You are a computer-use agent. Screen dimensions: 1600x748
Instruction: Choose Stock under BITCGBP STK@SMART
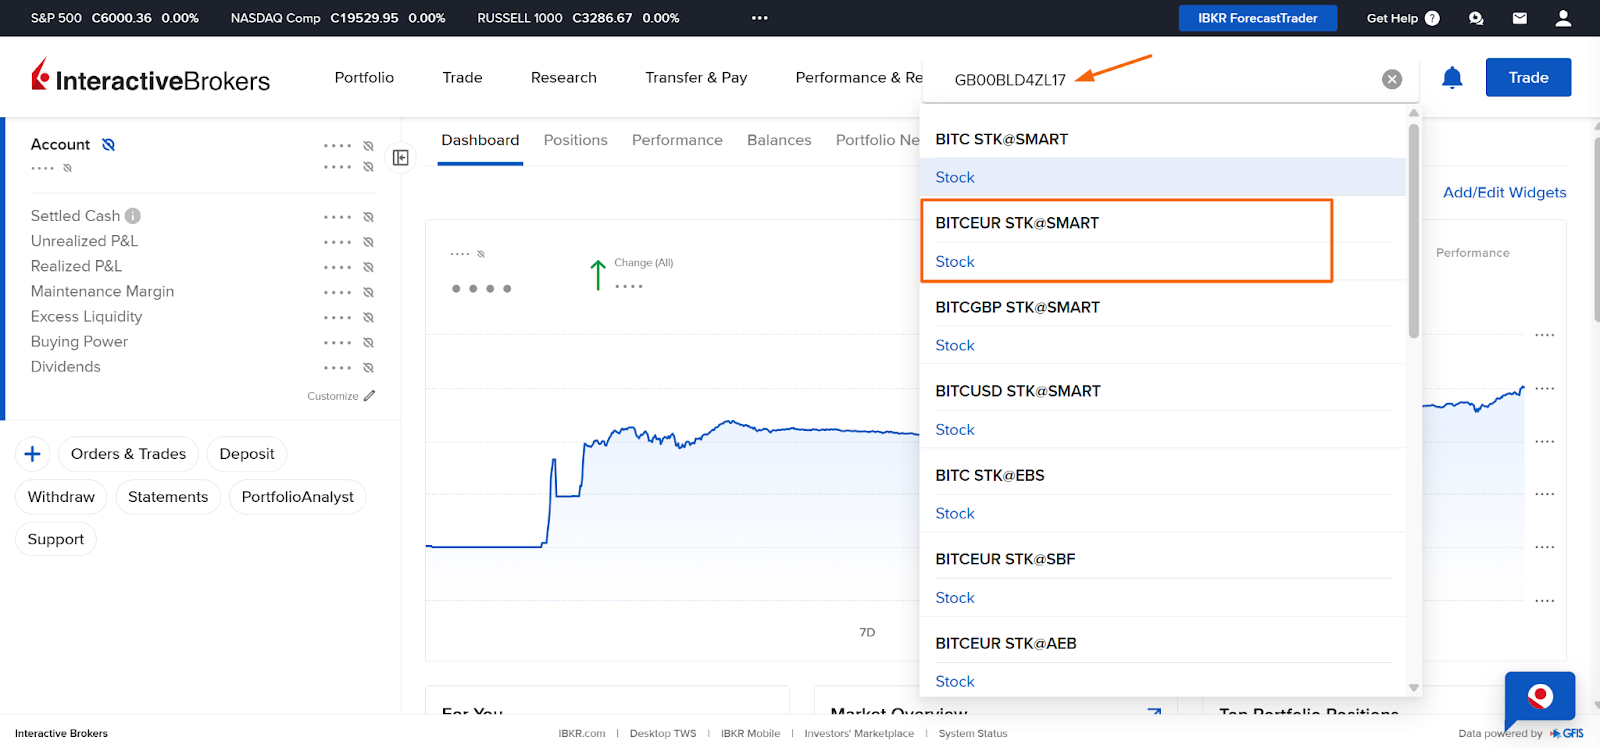(x=955, y=345)
